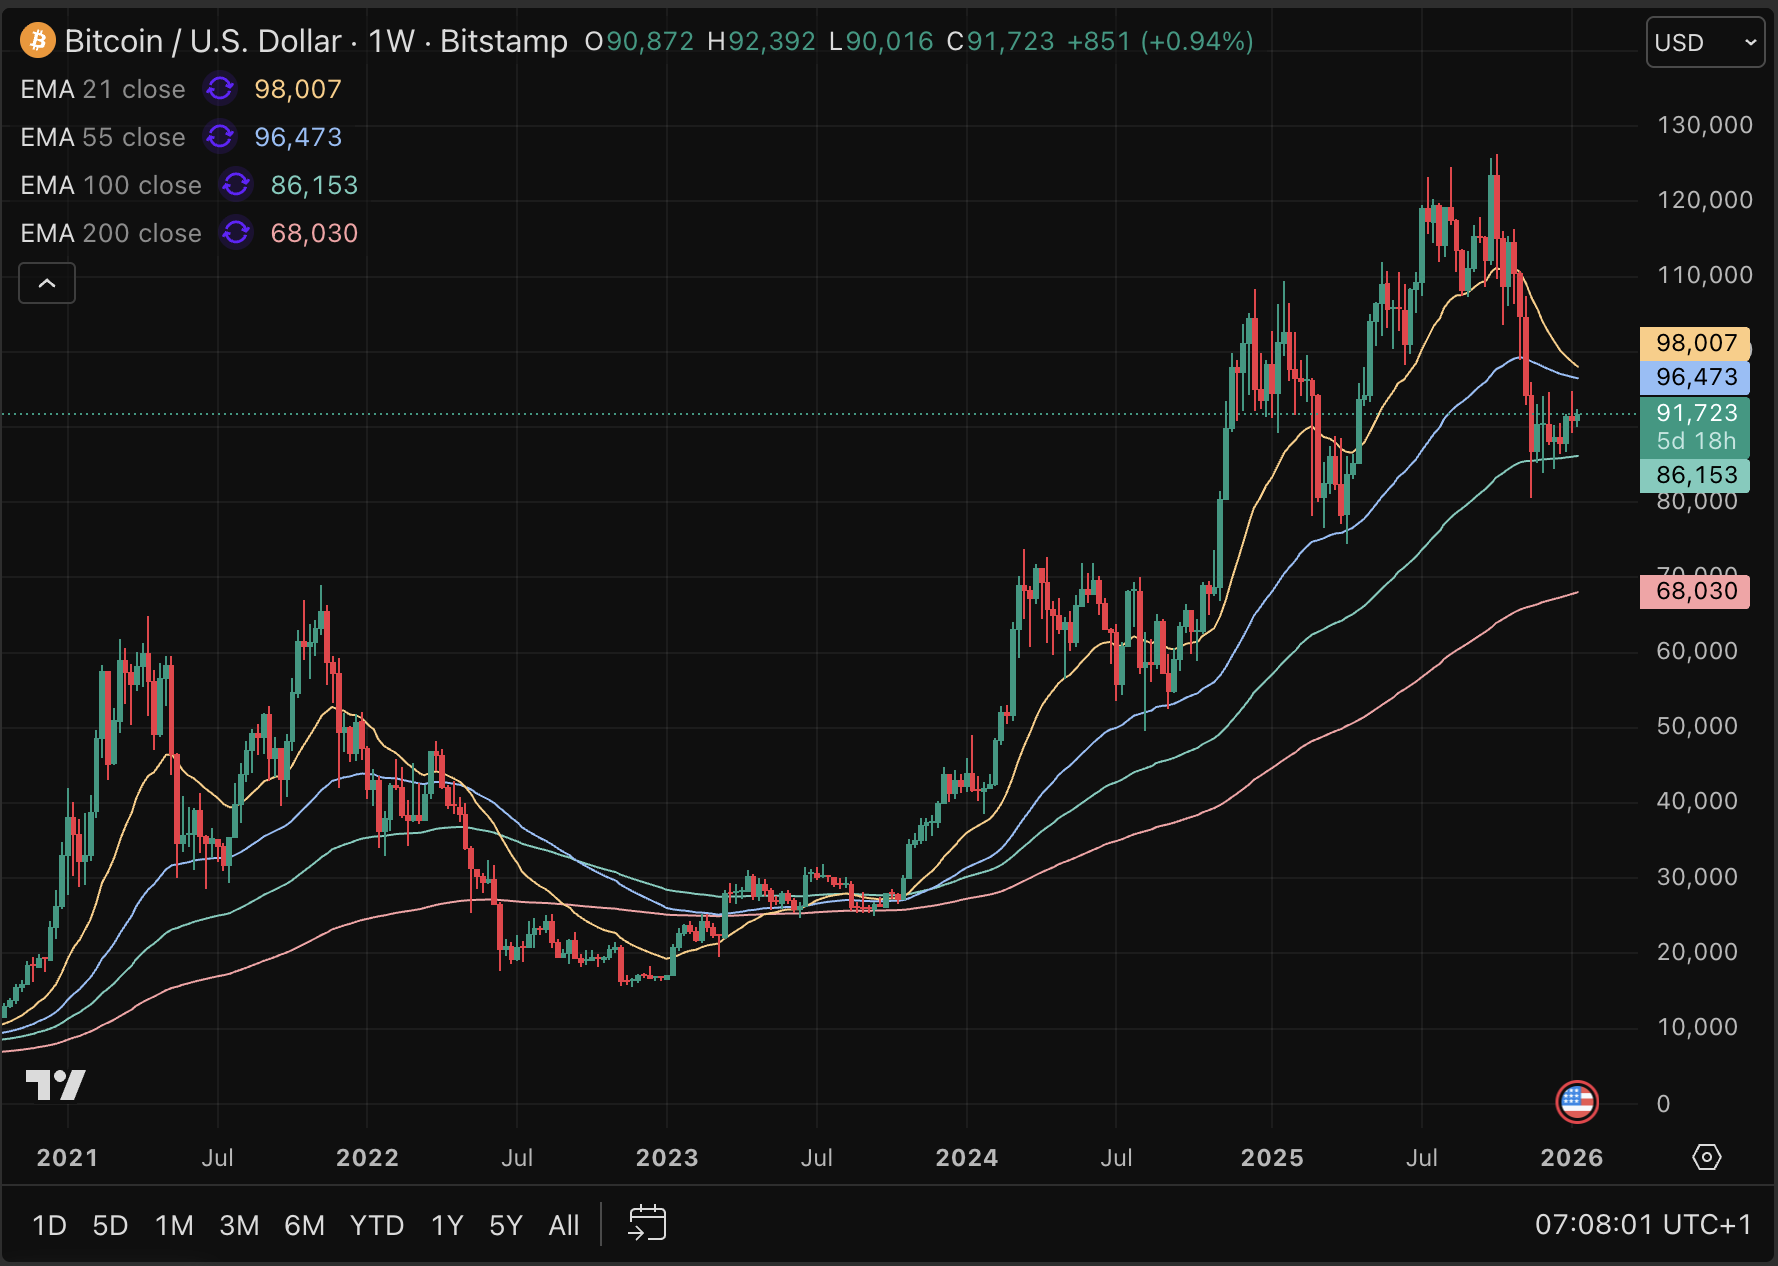
Task: Click the 91,723 current price label
Action: tap(1695, 413)
